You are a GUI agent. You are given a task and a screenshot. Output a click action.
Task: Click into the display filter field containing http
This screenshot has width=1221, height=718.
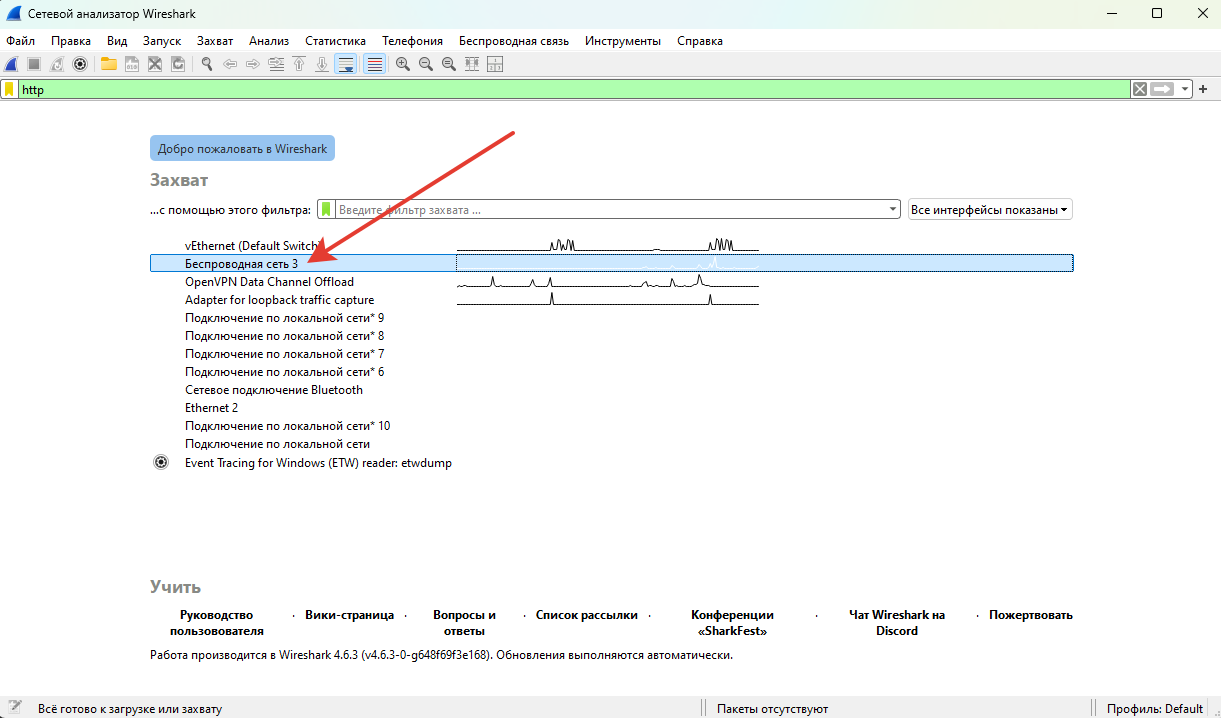pos(574,89)
